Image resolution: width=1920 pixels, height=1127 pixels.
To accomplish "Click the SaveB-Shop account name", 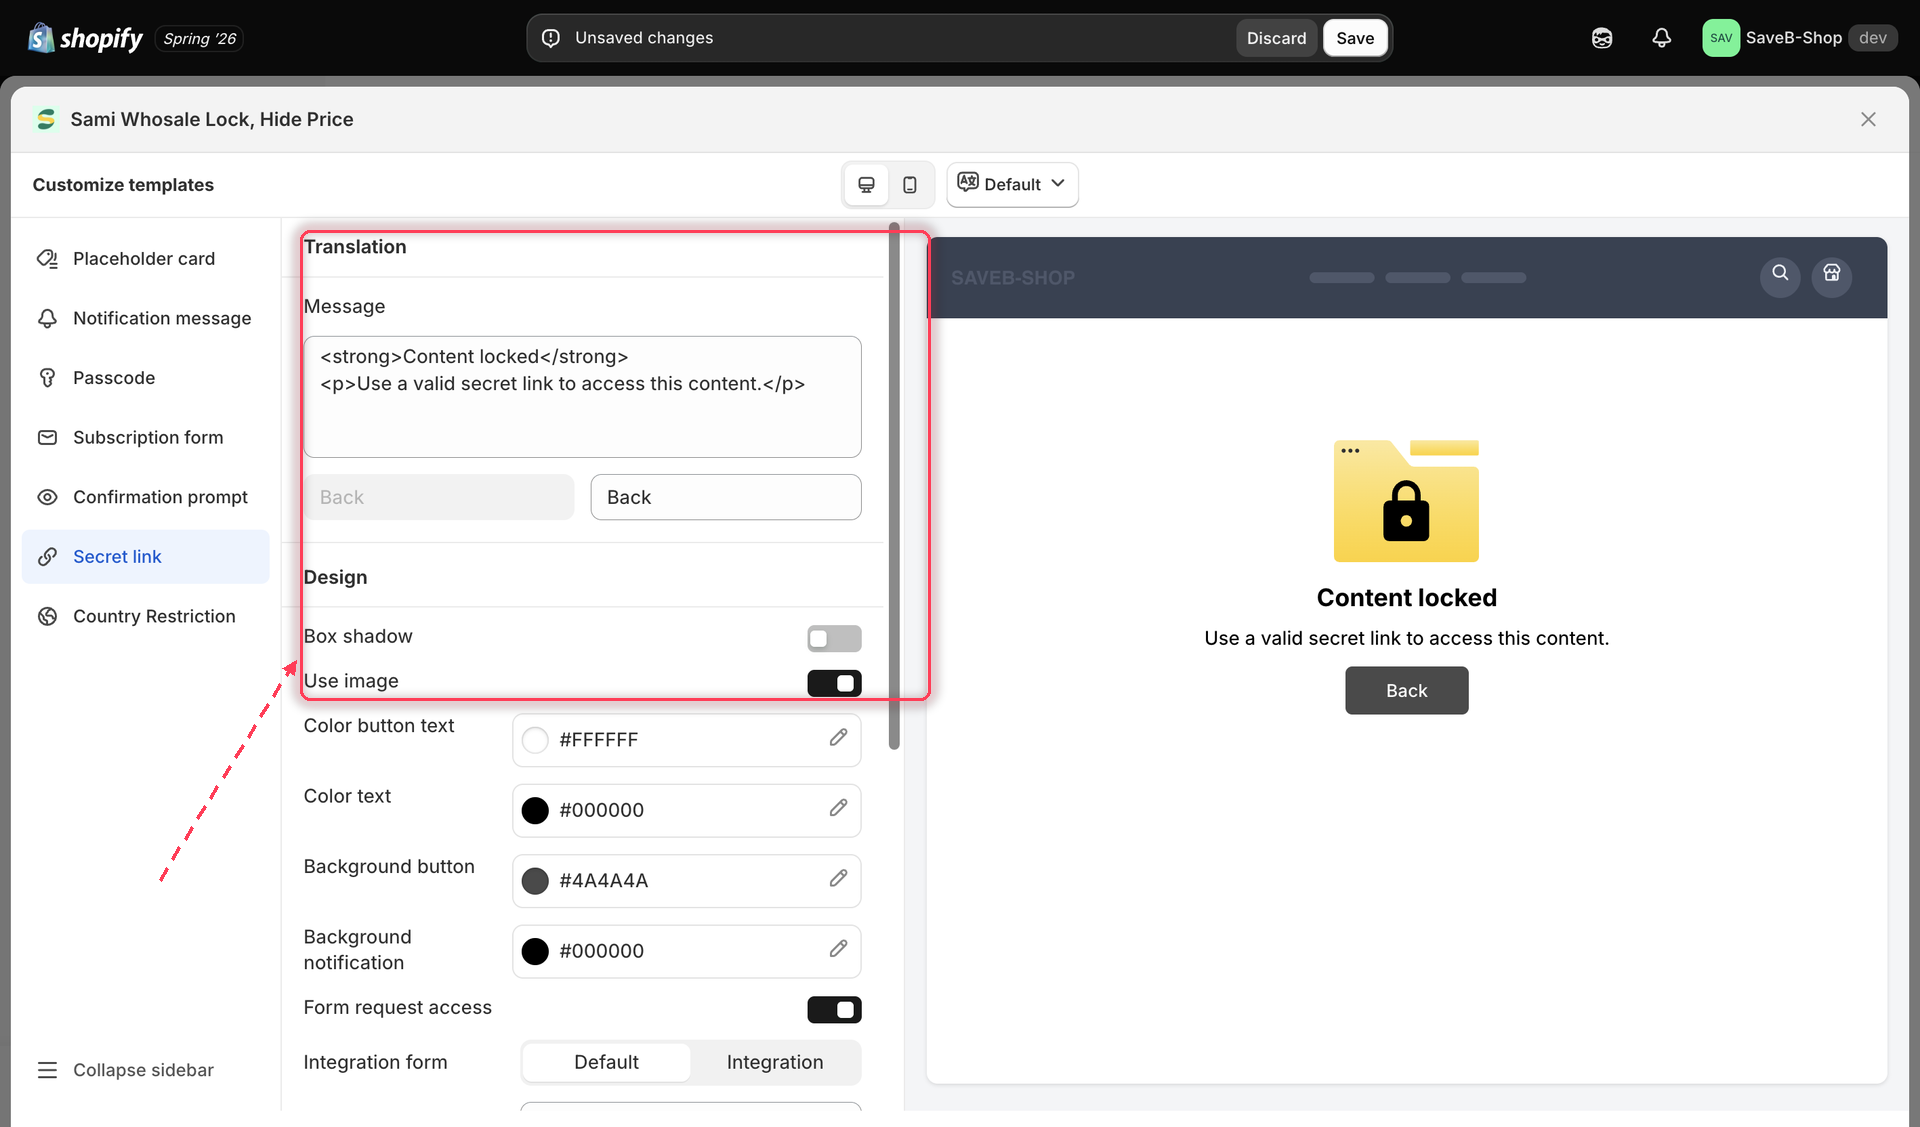I will click(x=1793, y=38).
